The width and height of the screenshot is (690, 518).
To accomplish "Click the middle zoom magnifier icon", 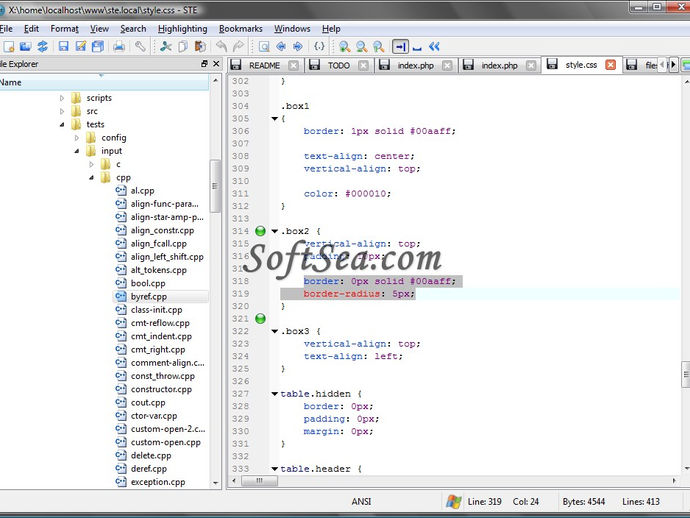I will coord(361,46).
